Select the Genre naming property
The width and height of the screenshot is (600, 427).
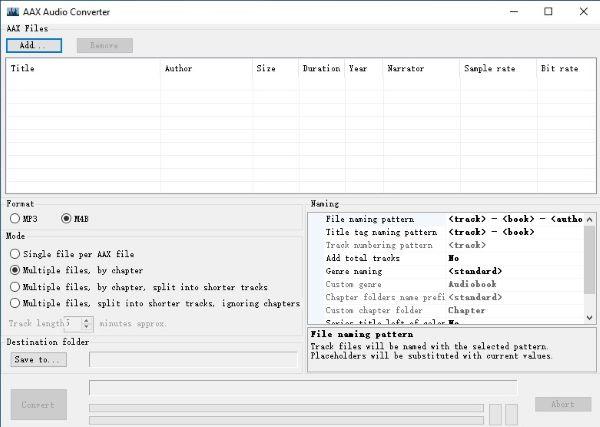[354, 271]
